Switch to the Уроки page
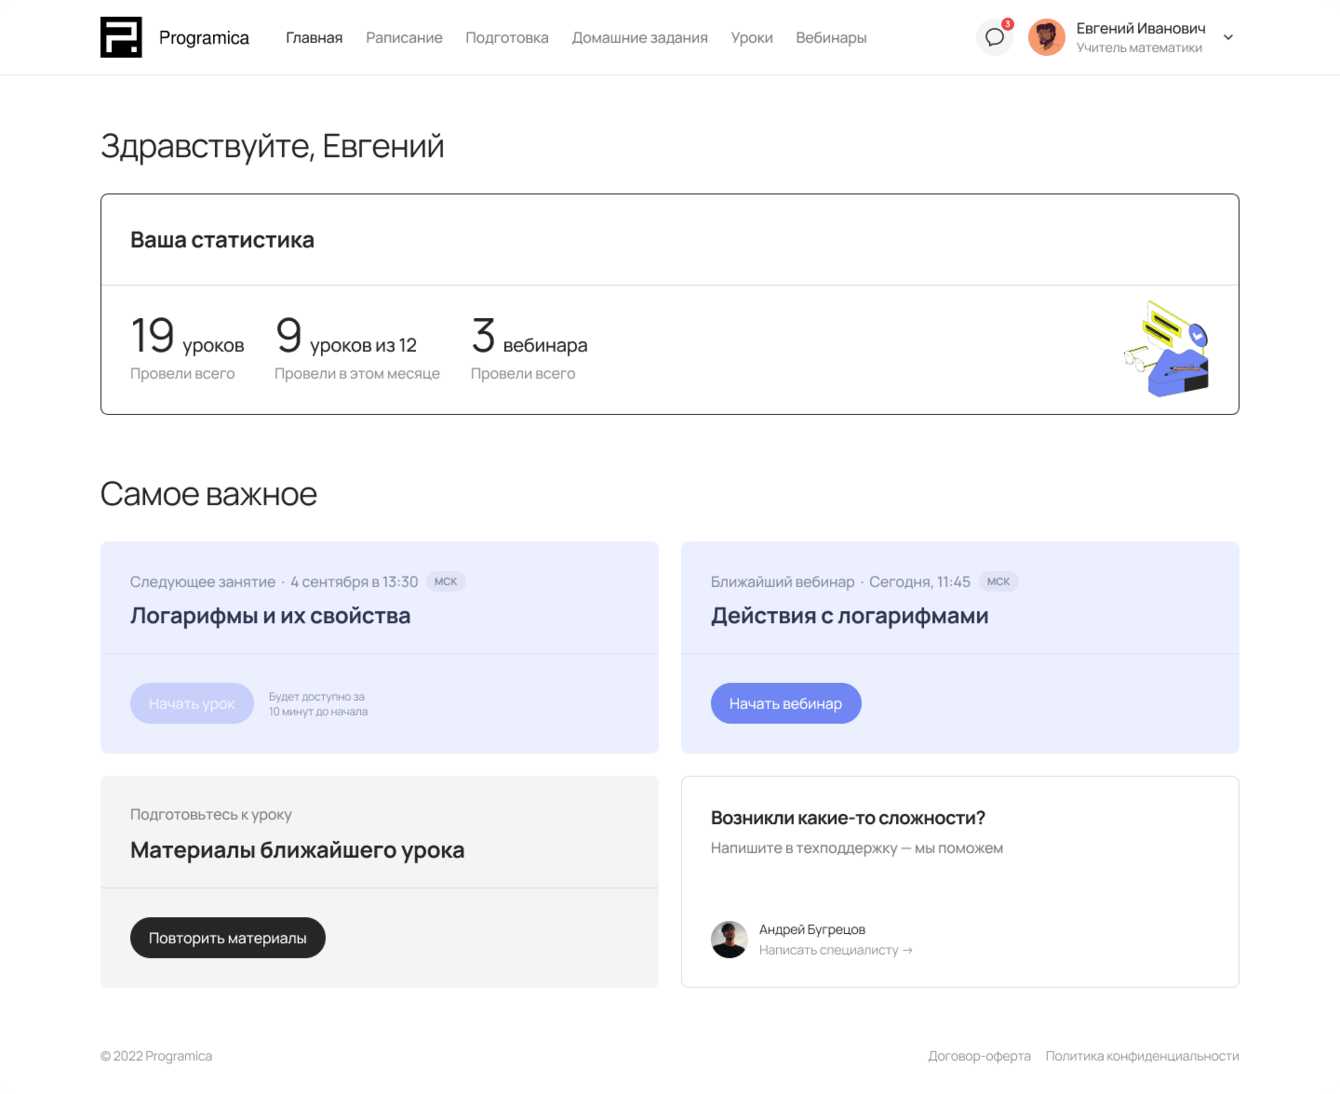The width and height of the screenshot is (1340, 1094). tap(752, 38)
